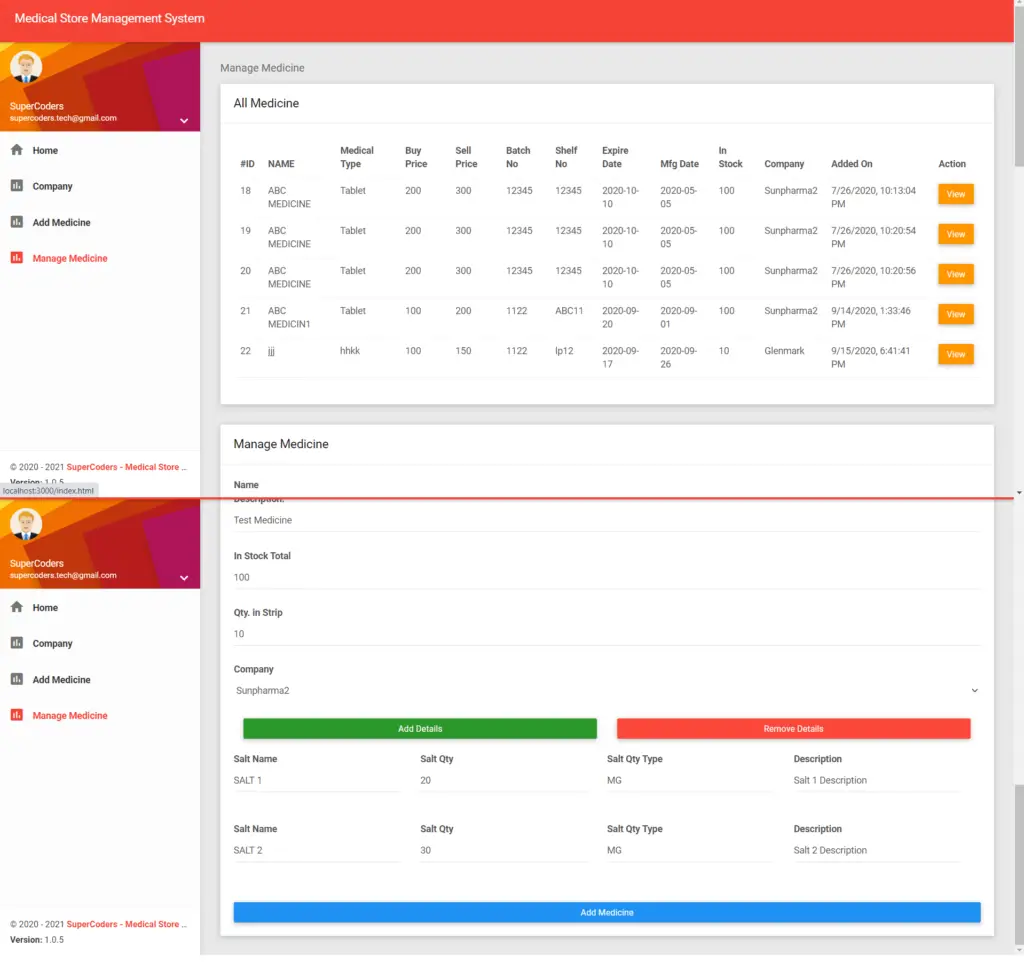
Task: Open the Company dropdown showing Sunpharma2
Action: pyautogui.click(x=606, y=690)
